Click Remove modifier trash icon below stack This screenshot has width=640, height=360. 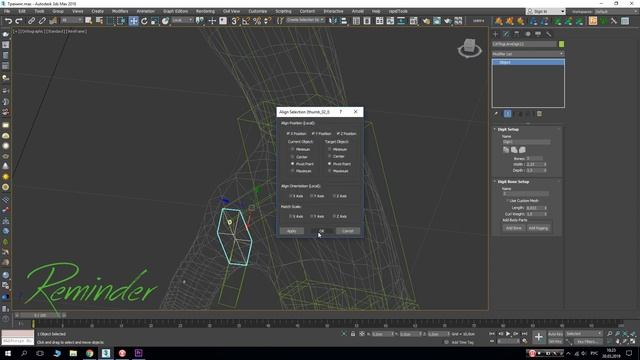539,114
